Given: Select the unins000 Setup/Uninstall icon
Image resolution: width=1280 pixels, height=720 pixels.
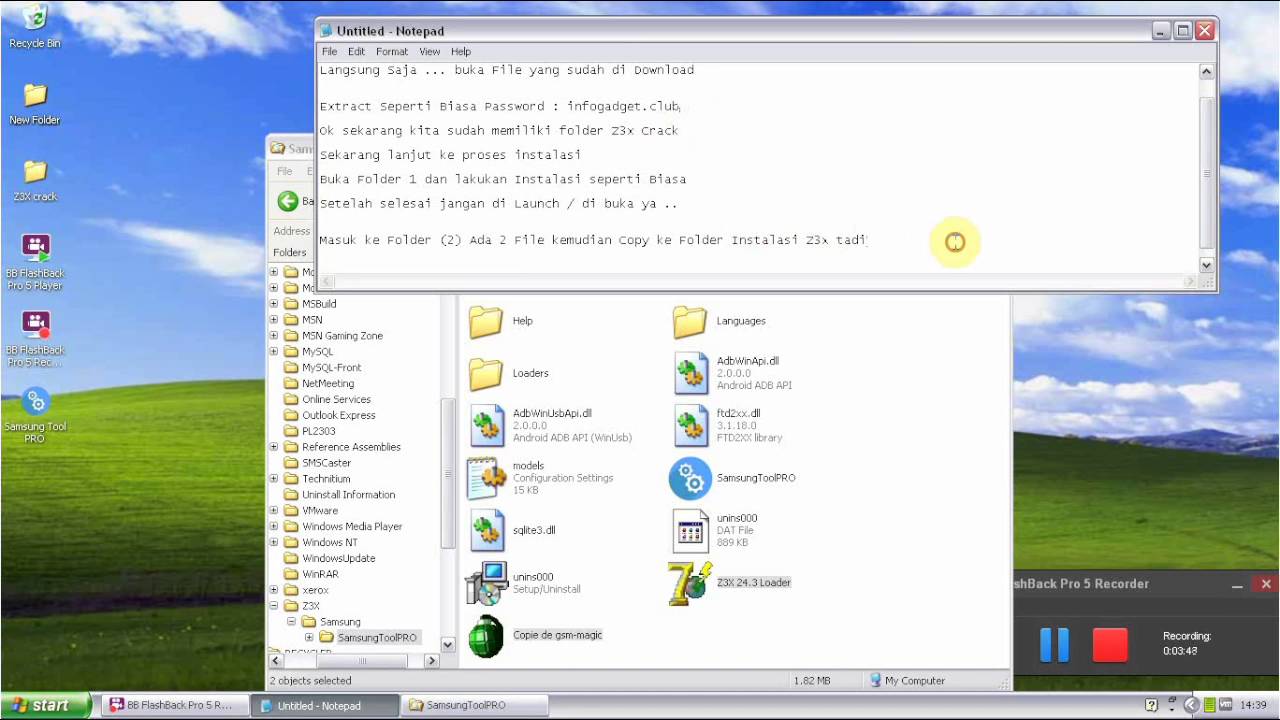Looking at the screenshot, I should [x=486, y=583].
